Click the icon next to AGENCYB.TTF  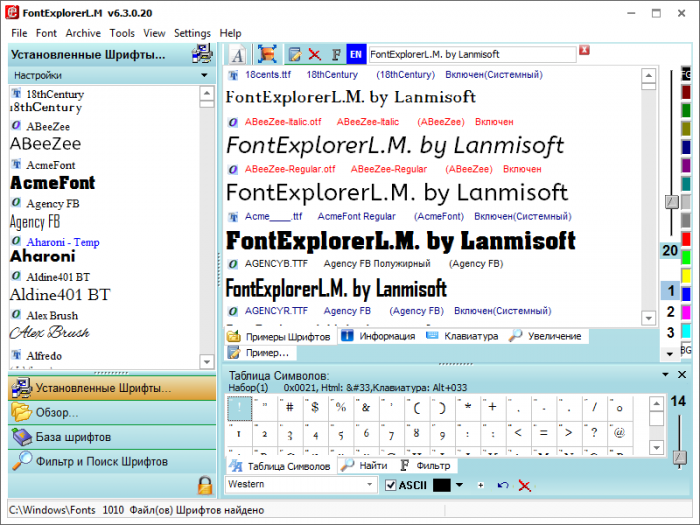pyautogui.click(x=233, y=264)
